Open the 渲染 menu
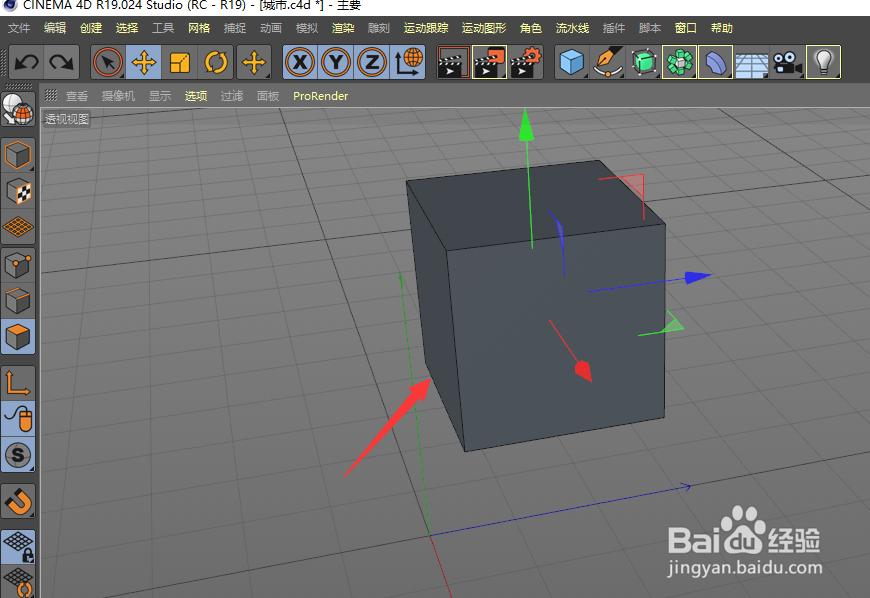 coord(343,28)
